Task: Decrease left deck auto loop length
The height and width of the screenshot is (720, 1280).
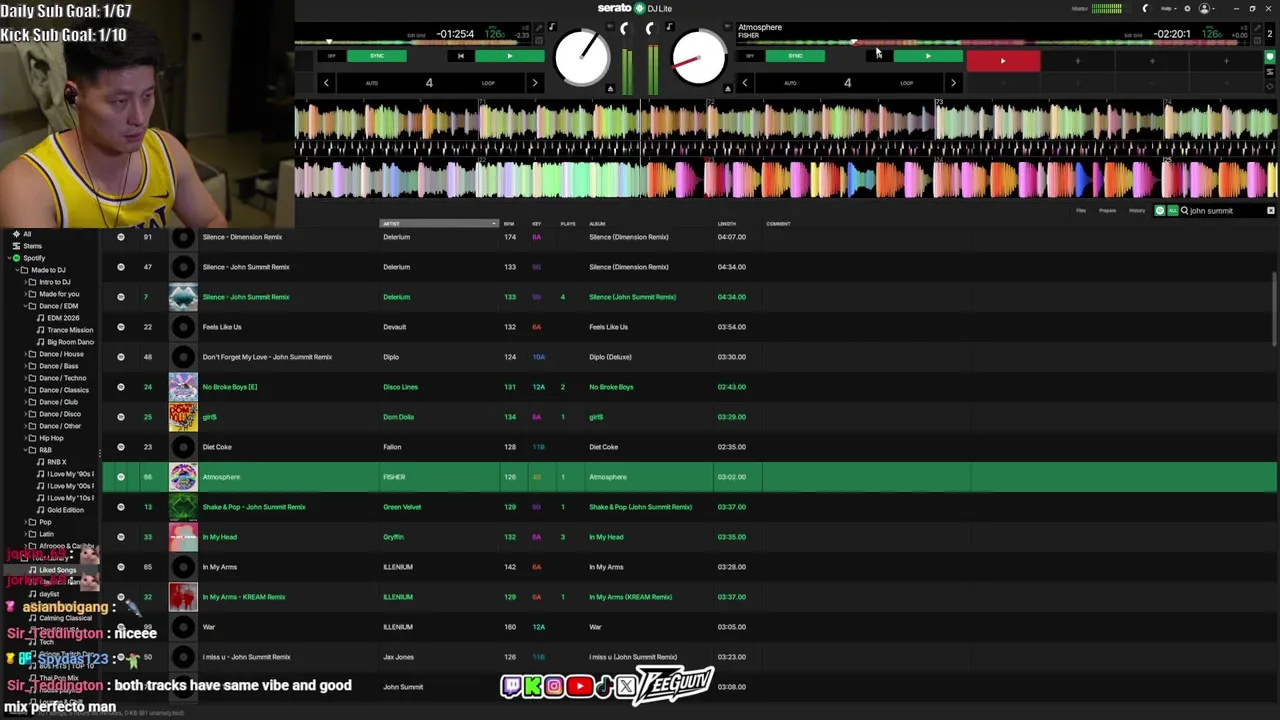Action: (326, 83)
